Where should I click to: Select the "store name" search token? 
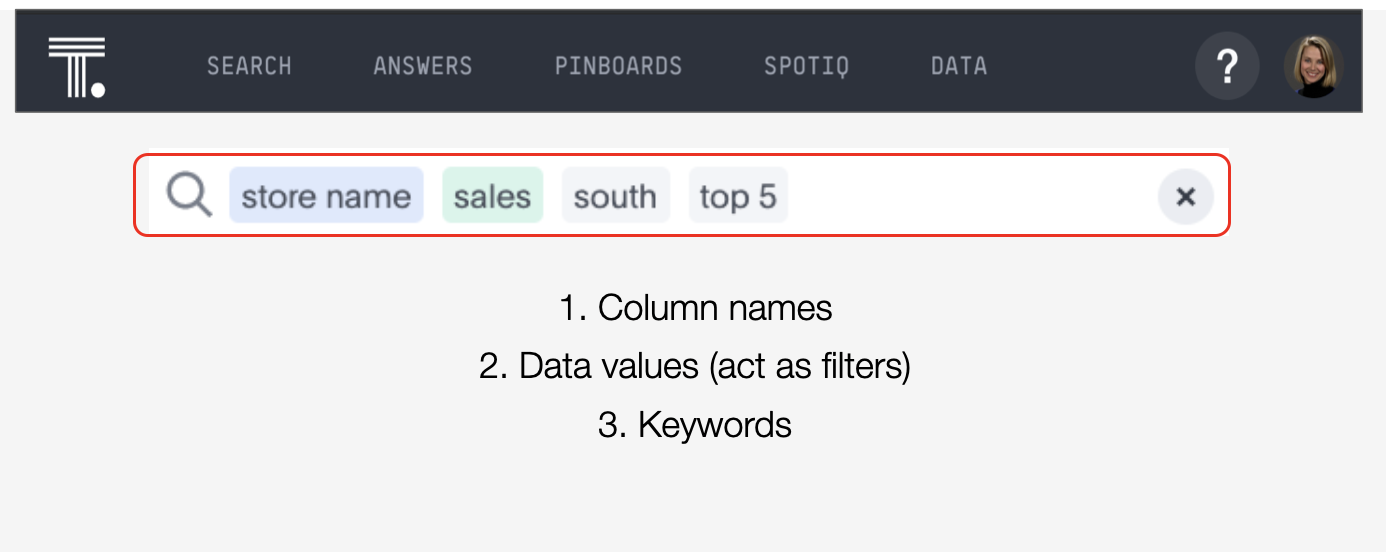[x=326, y=196]
